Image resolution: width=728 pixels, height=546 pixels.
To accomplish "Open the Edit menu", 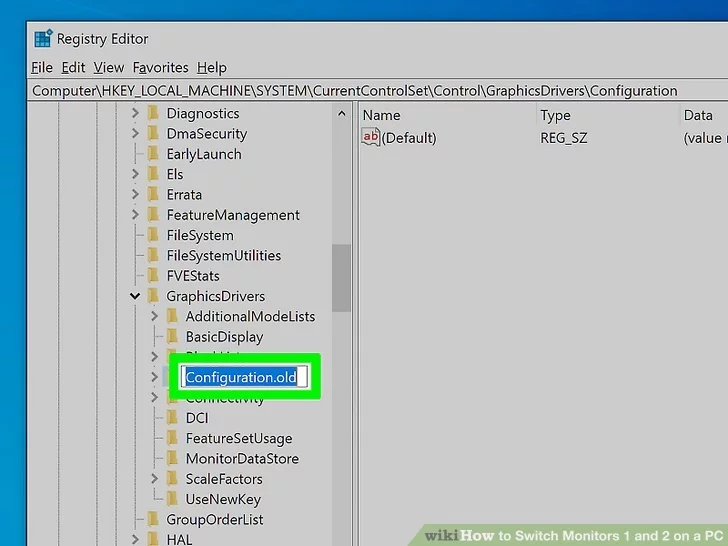I will pos(73,67).
